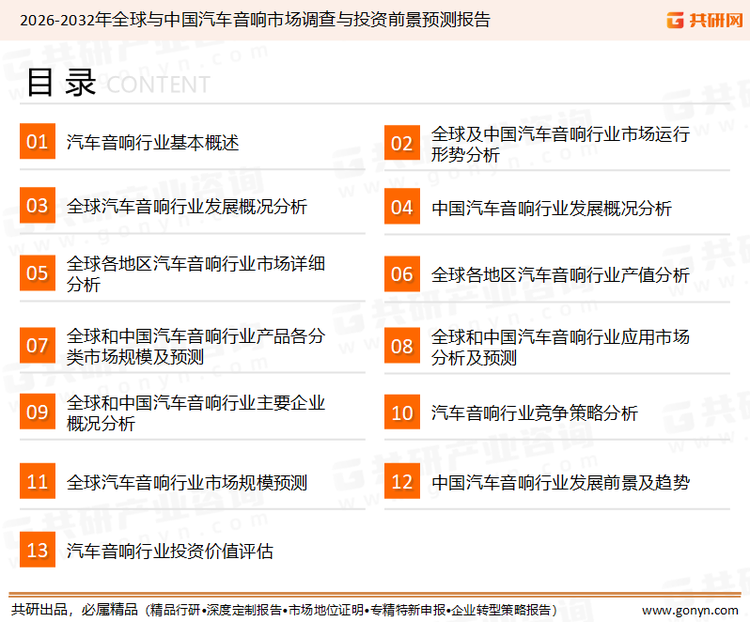This screenshot has width=750, height=622.
Task: Click the footer slogan 共研出品，必属精品
Action: pyautogui.click(x=74, y=610)
